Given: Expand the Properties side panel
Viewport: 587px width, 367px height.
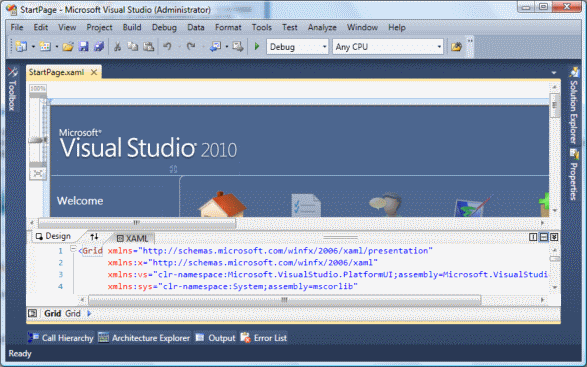Looking at the screenshot, I should coord(574,175).
